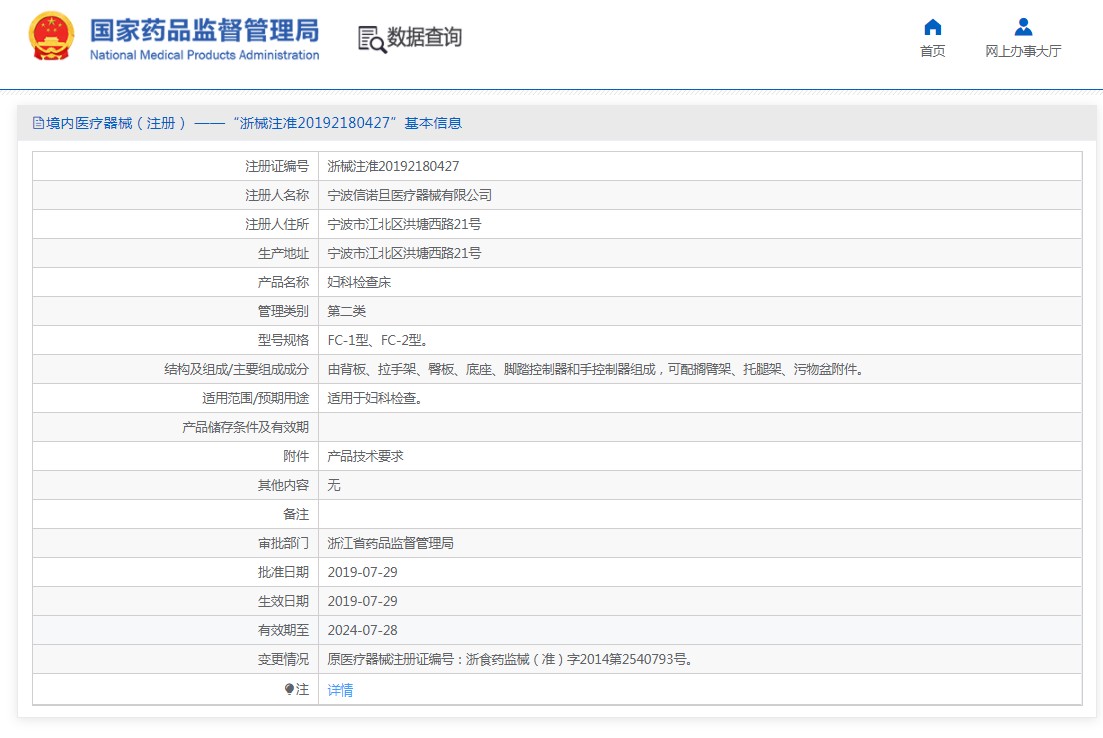Viewport: 1103px width, 738px height.
Task: Click 生效日期 value 2019-07-29
Action: [362, 602]
